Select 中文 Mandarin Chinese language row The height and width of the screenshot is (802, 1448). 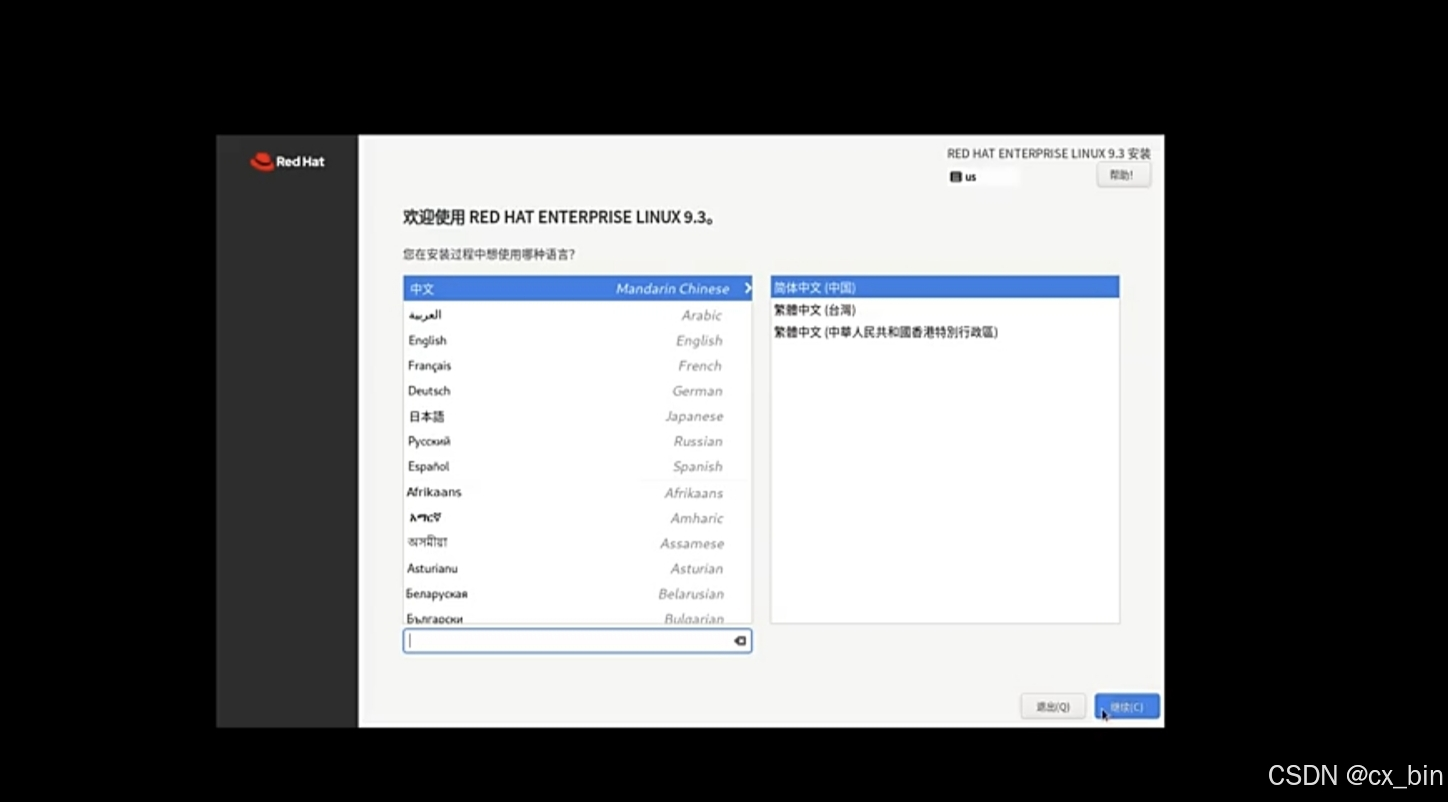578,288
